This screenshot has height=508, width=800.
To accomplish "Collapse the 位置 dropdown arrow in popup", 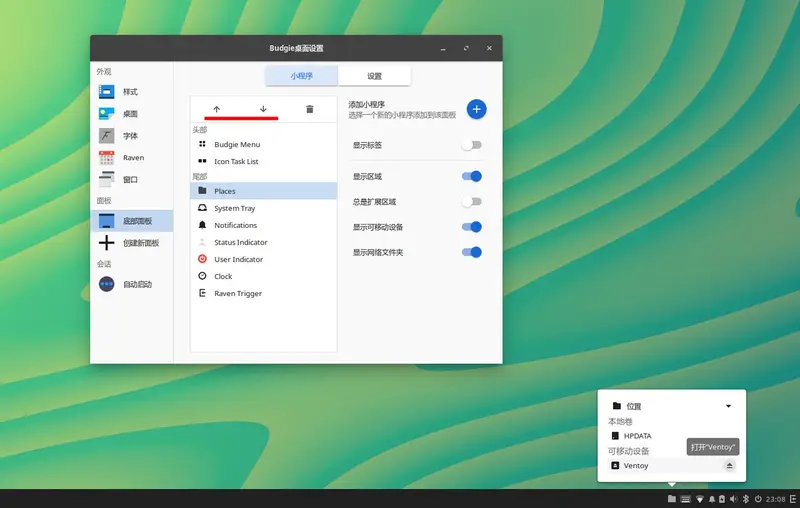I will click(728, 406).
